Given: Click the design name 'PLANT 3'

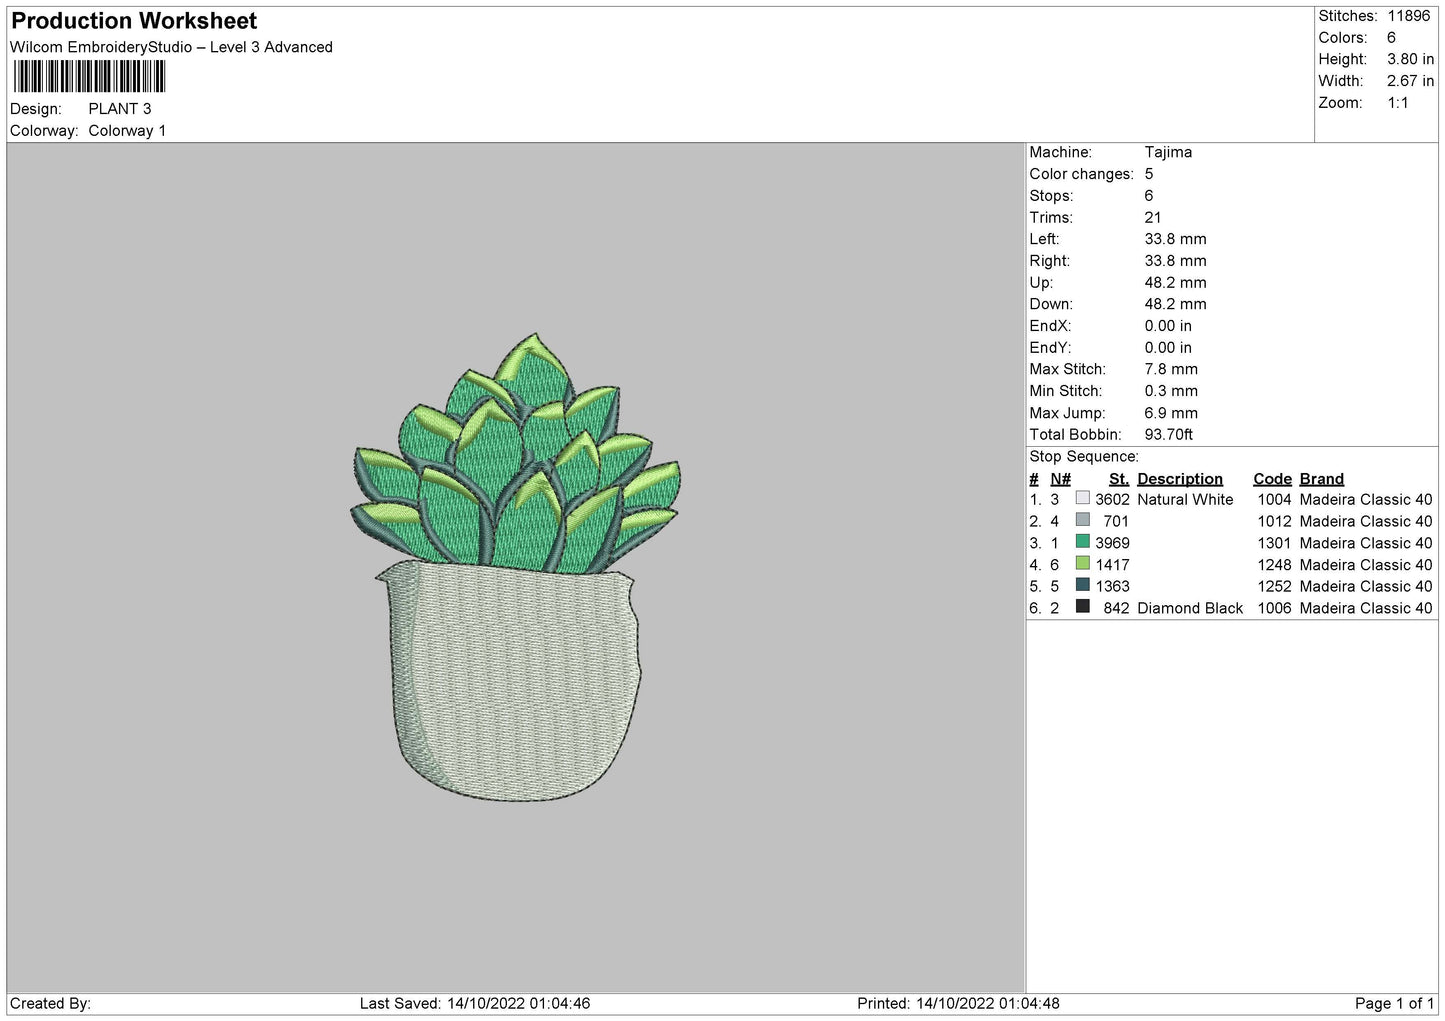Looking at the screenshot, I should pyautogui.click(x=120, y=109).
